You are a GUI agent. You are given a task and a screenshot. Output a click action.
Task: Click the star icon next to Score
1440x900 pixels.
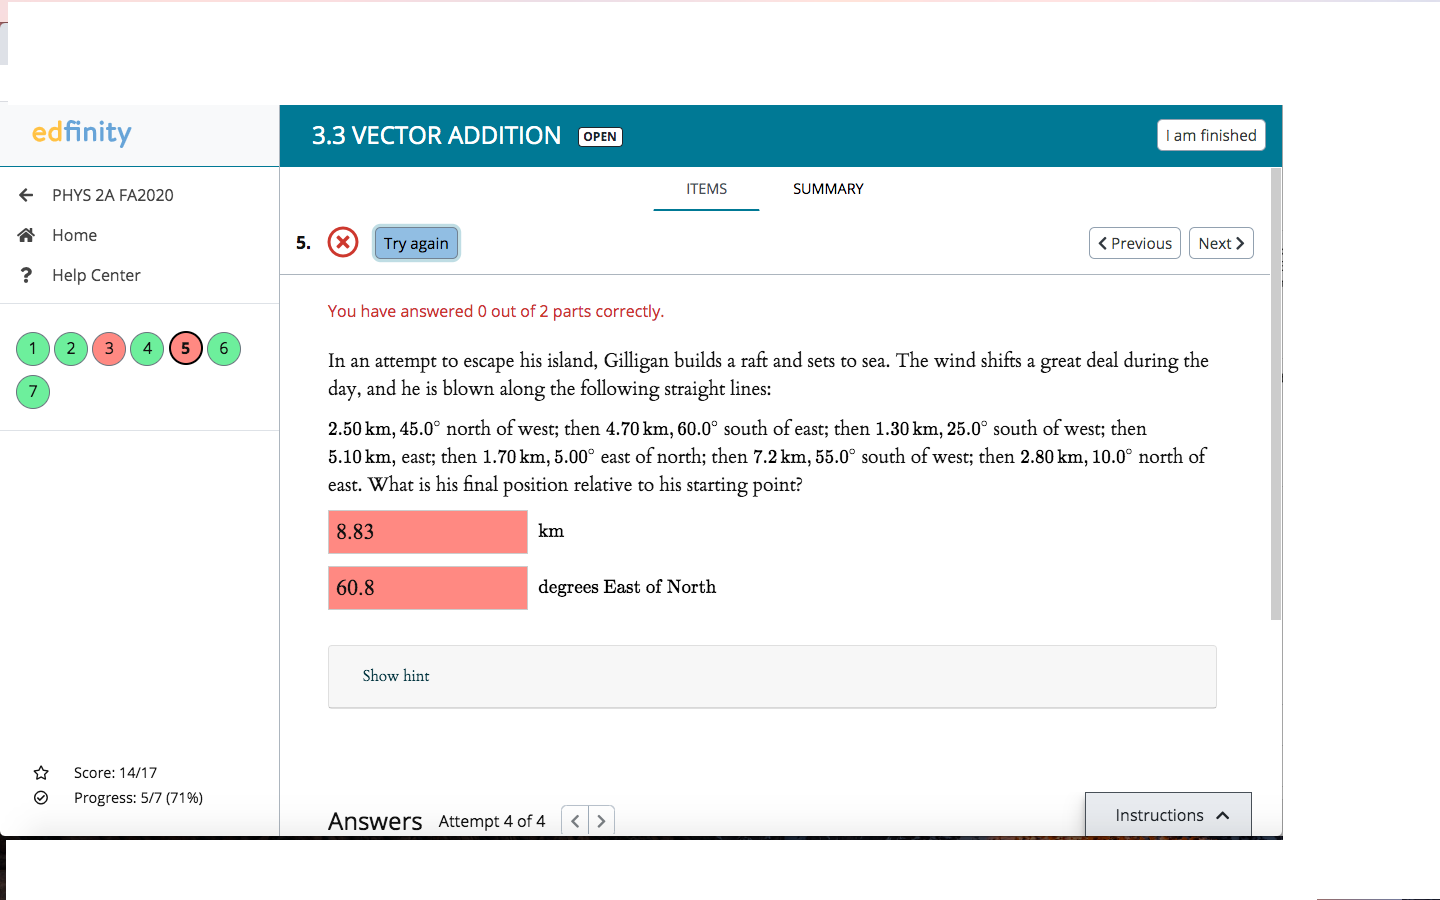(40, 772)
